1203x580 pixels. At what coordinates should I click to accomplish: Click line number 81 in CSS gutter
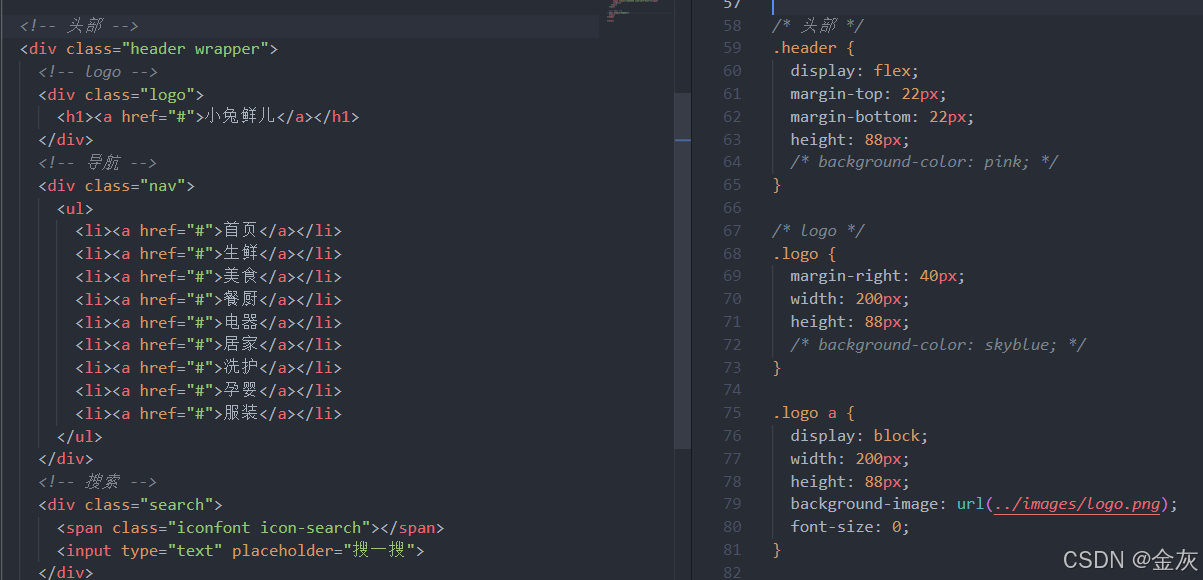(x=732, y=550)
